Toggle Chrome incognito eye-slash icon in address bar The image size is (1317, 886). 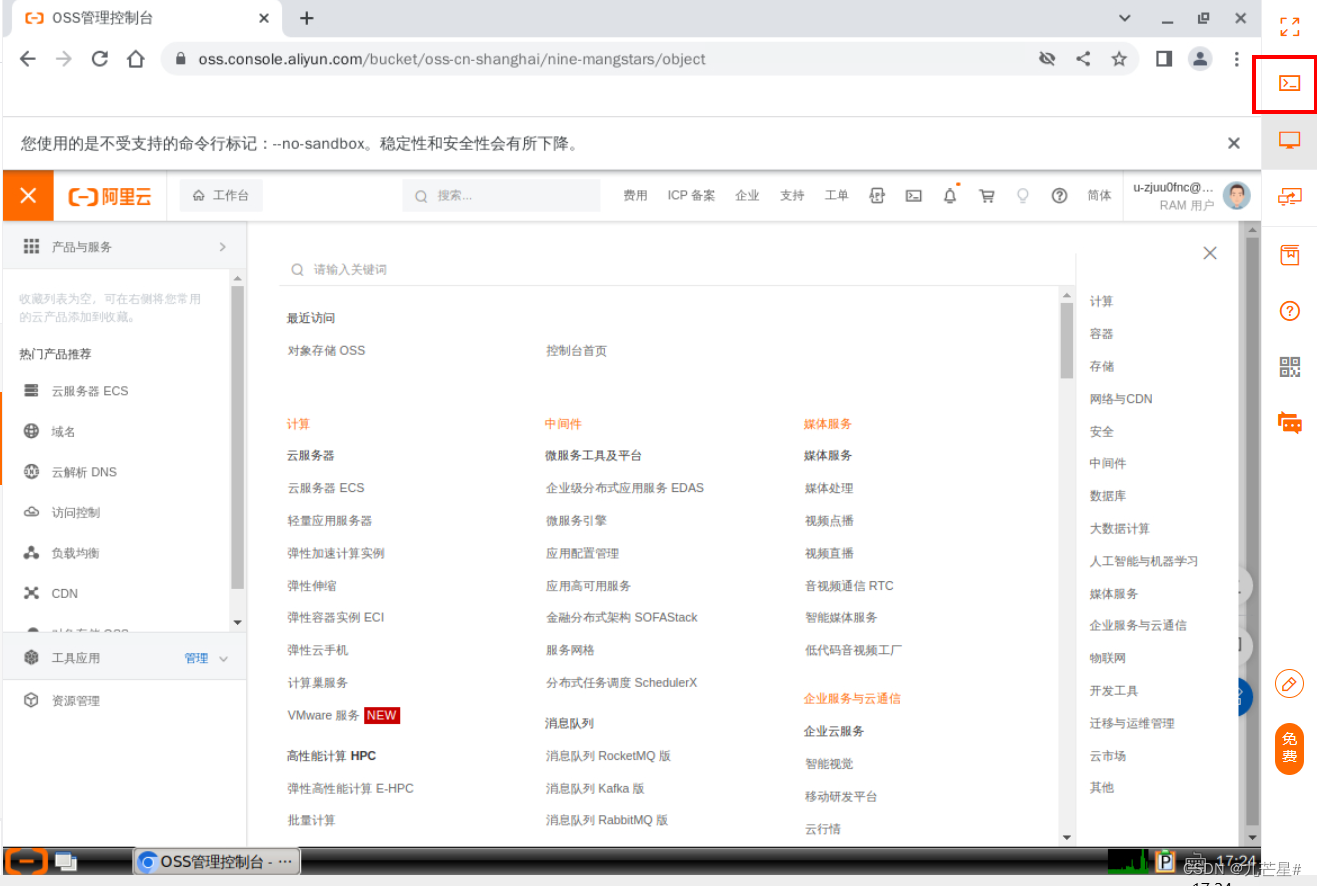click(1047, 59)
